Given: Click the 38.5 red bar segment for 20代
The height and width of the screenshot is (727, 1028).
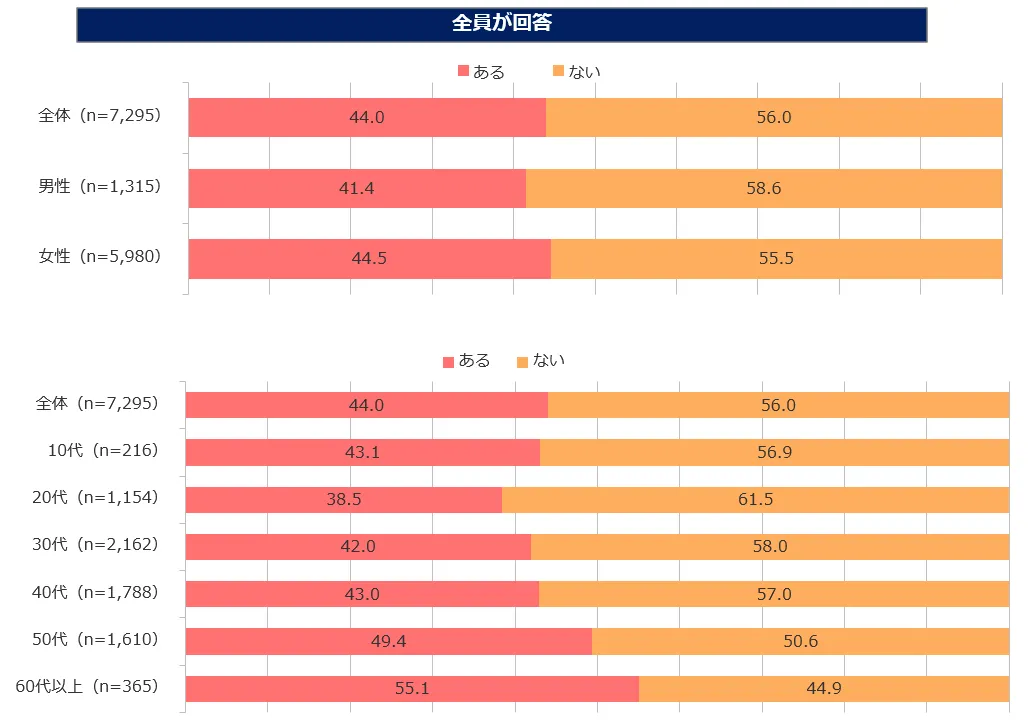Looking at the screenshot, I should [x=343, y=499].
